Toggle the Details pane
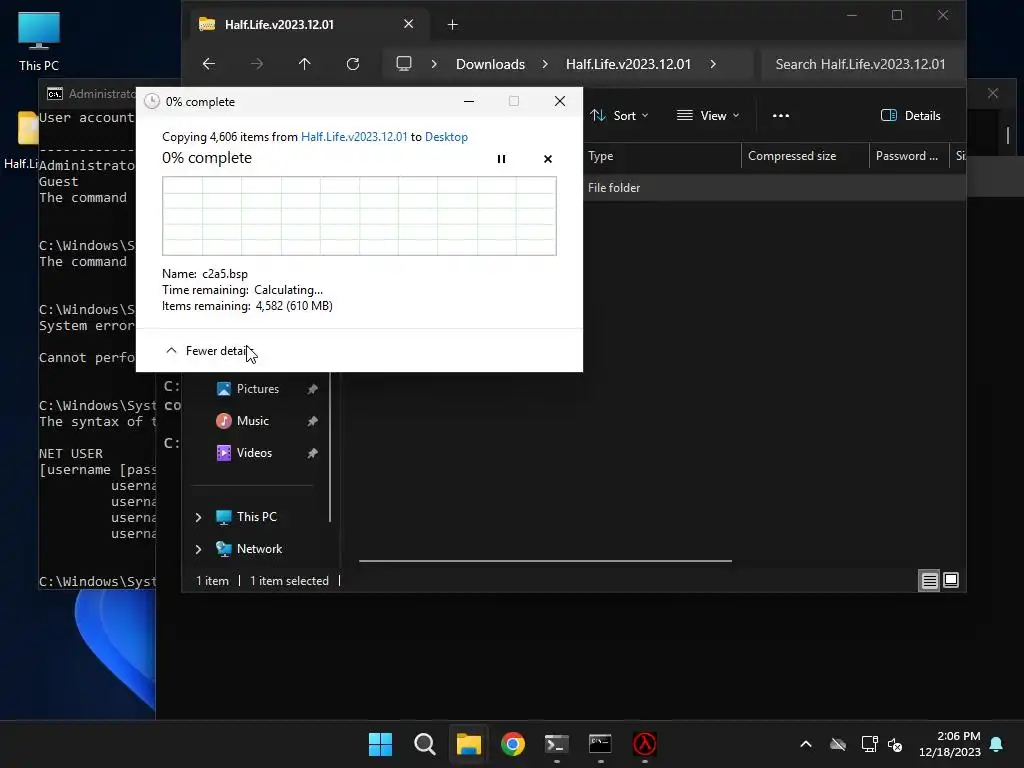1024x768 pixels. 911,116
